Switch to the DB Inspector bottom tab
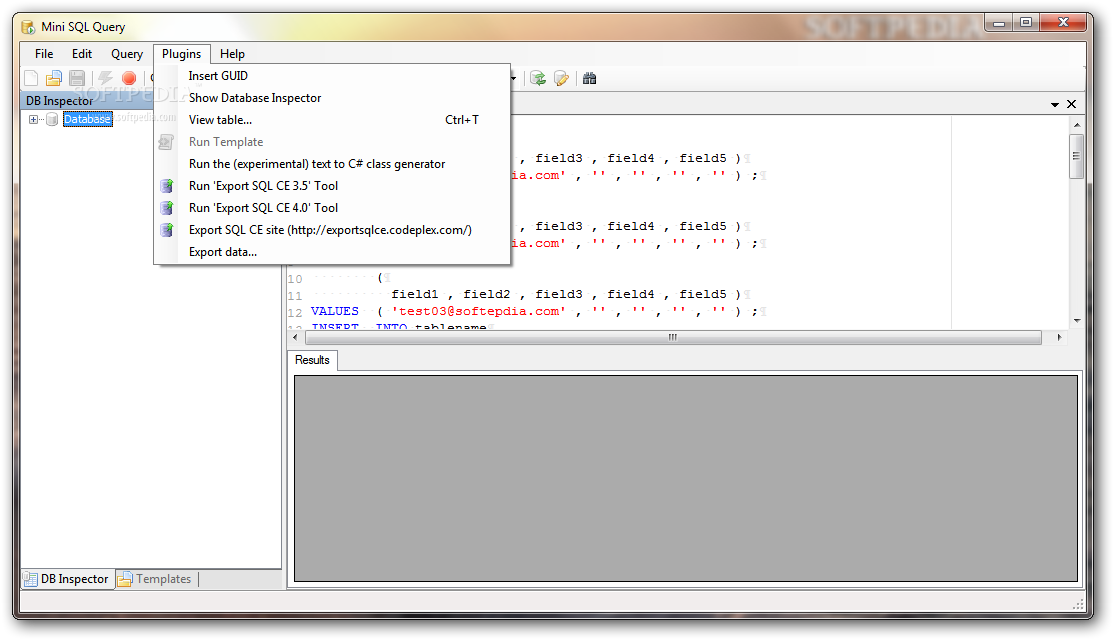 68,579
